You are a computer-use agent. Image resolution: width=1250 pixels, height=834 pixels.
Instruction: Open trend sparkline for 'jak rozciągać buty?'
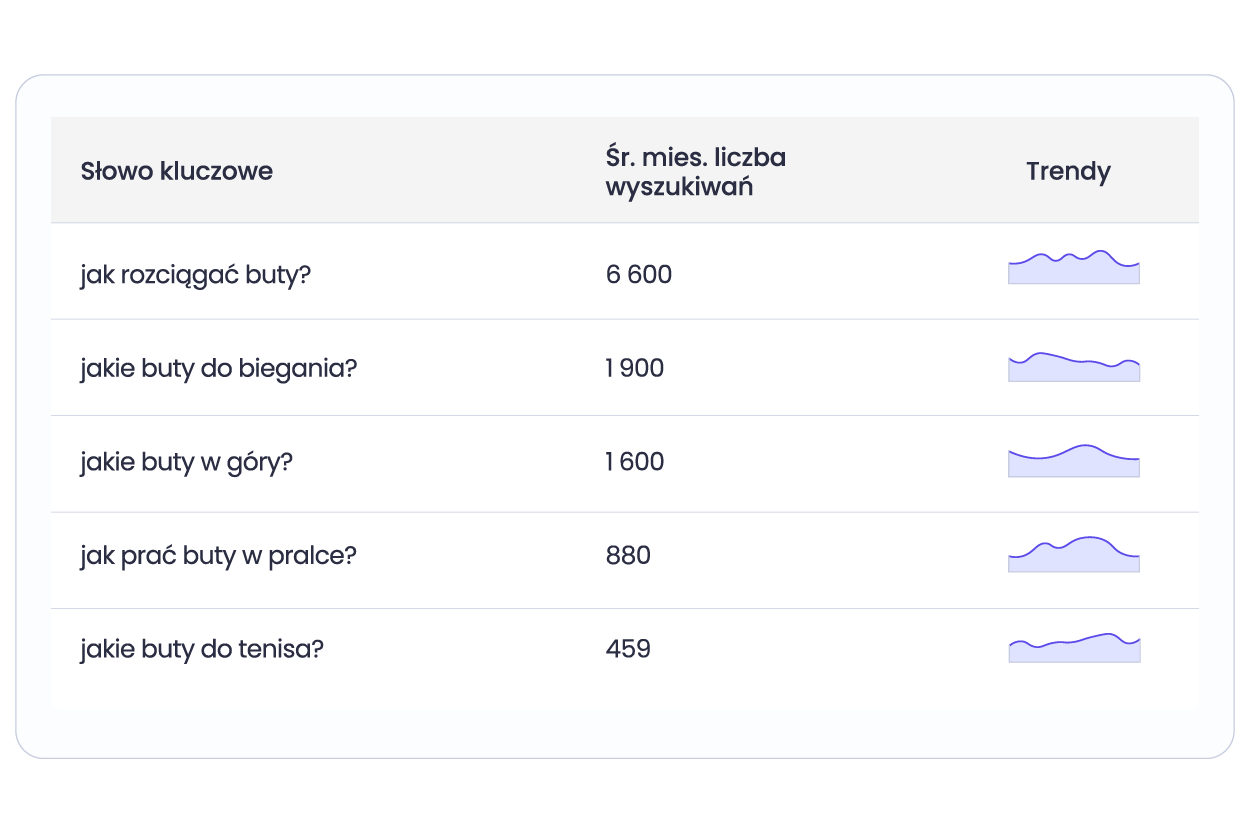point(1074,267)
